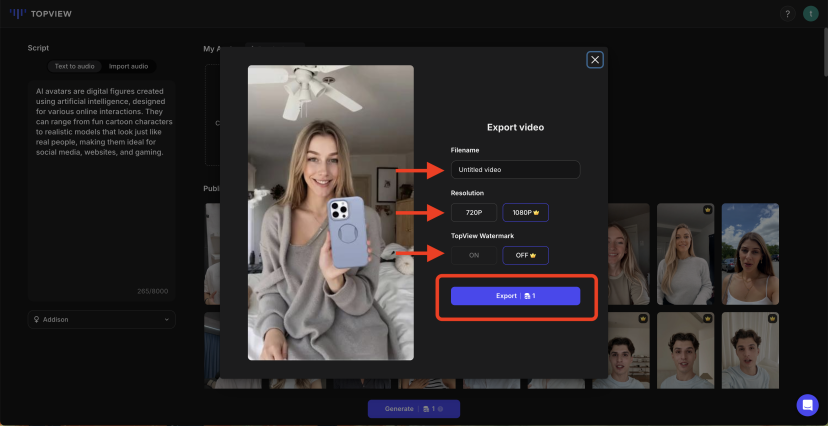This screenshot has height=426, width=828.
Task: Turn TopView watermark OFF
Action: click(x=525, y=255)
